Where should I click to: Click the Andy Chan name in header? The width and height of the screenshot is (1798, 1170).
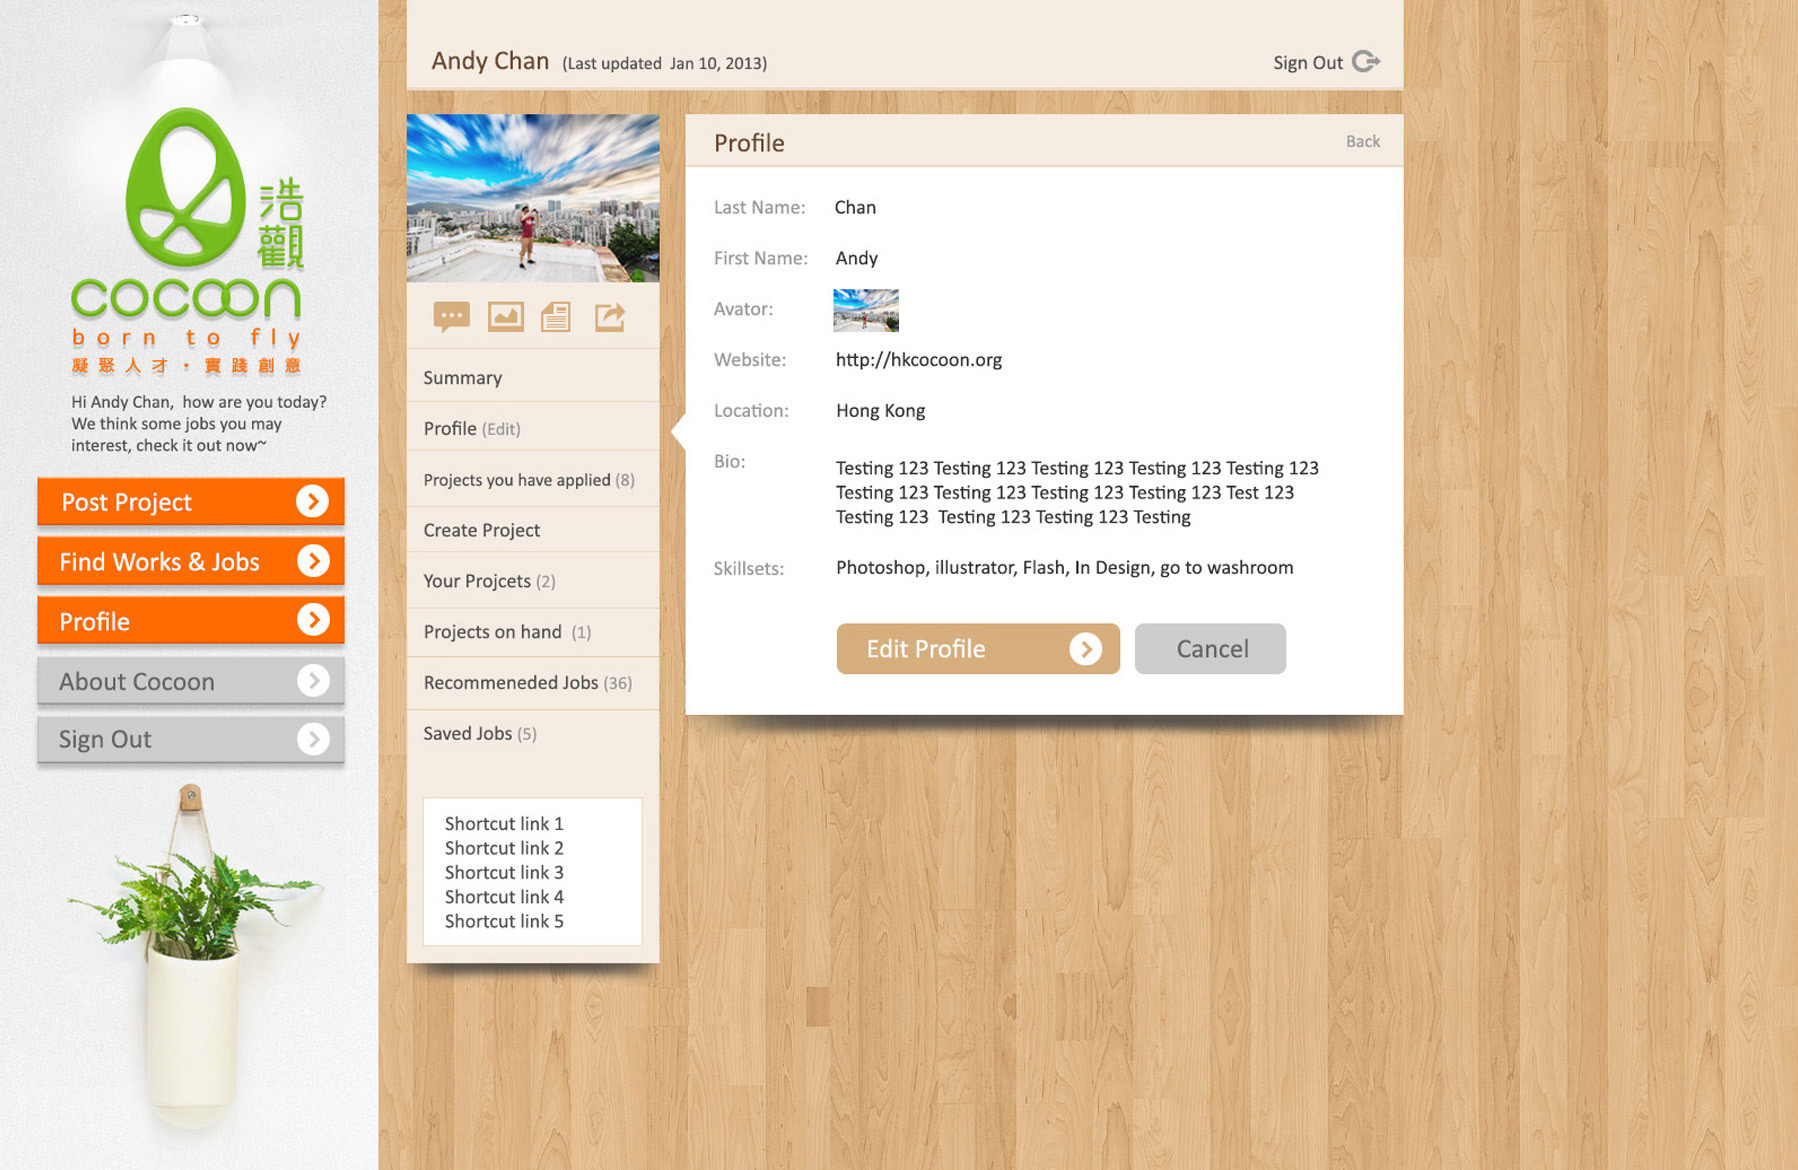(x=490, y=61)
